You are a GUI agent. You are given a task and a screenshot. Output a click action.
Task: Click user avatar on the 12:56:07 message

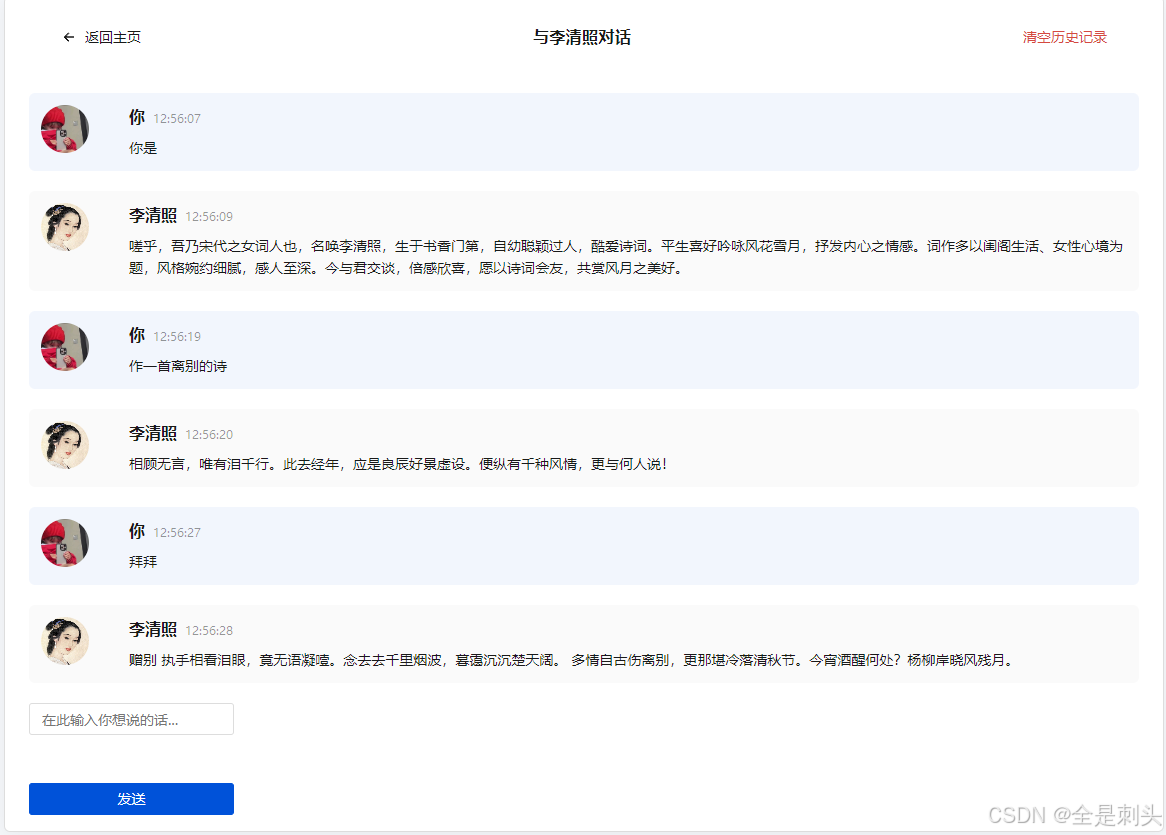pyautogui.click(x=65, y=129)
